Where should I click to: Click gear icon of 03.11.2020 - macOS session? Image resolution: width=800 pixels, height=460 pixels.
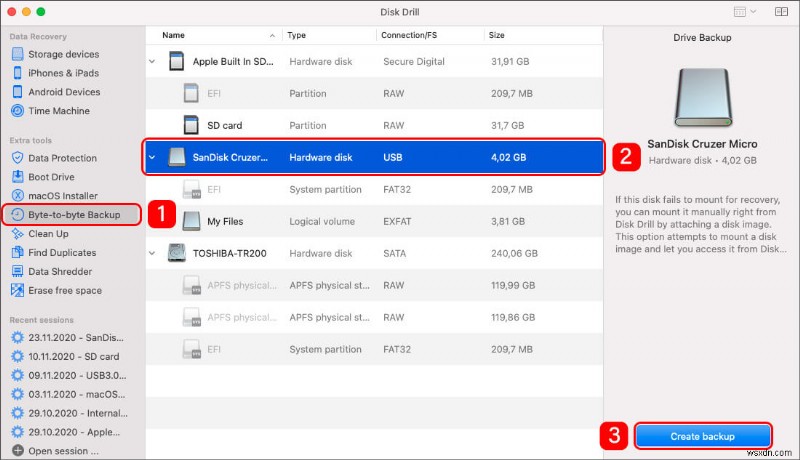point(17,394)
